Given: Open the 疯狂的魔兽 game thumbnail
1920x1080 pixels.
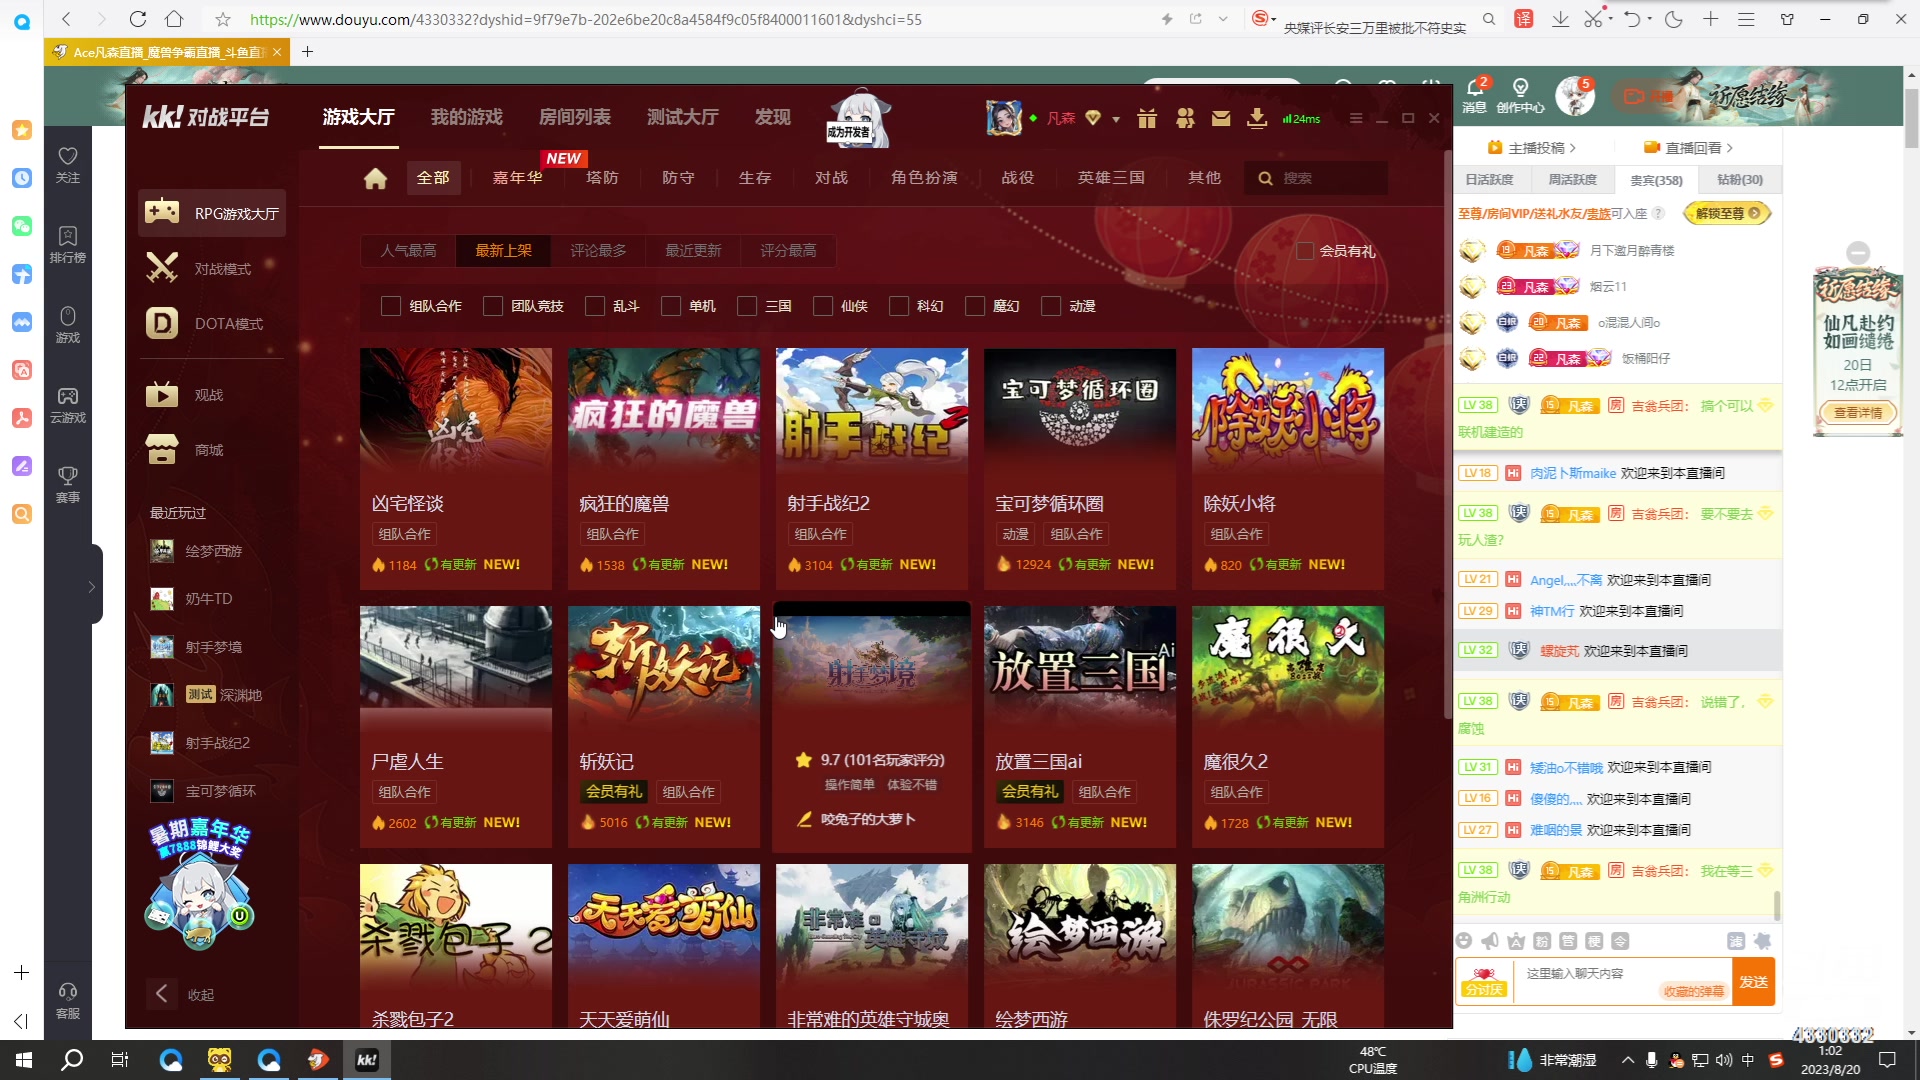Looking at the screenshot, I should click(664, 411).
